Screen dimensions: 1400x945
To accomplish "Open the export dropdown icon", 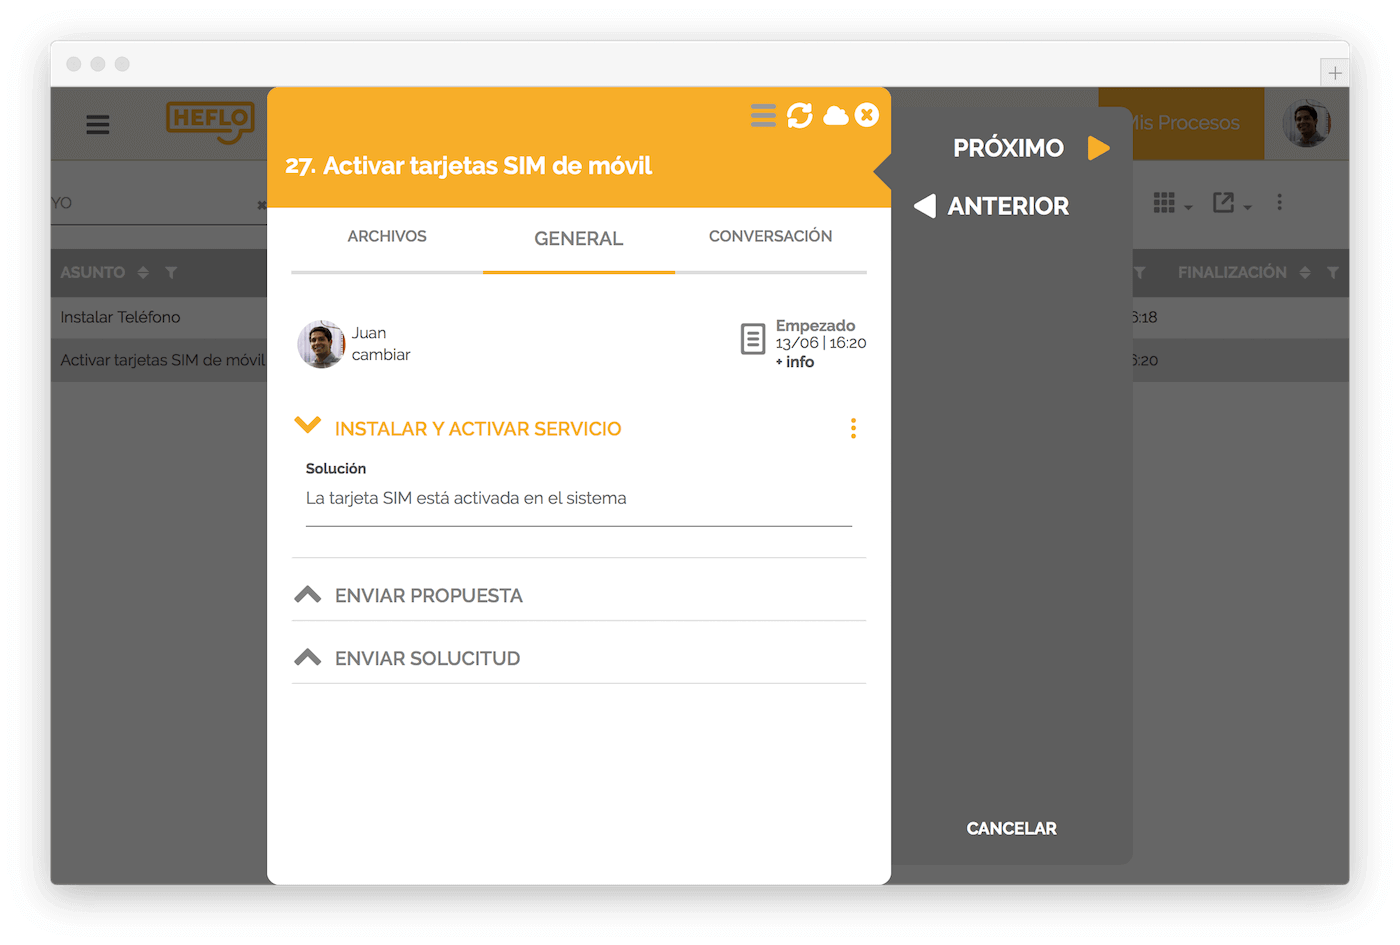I will click(1231, 204).
